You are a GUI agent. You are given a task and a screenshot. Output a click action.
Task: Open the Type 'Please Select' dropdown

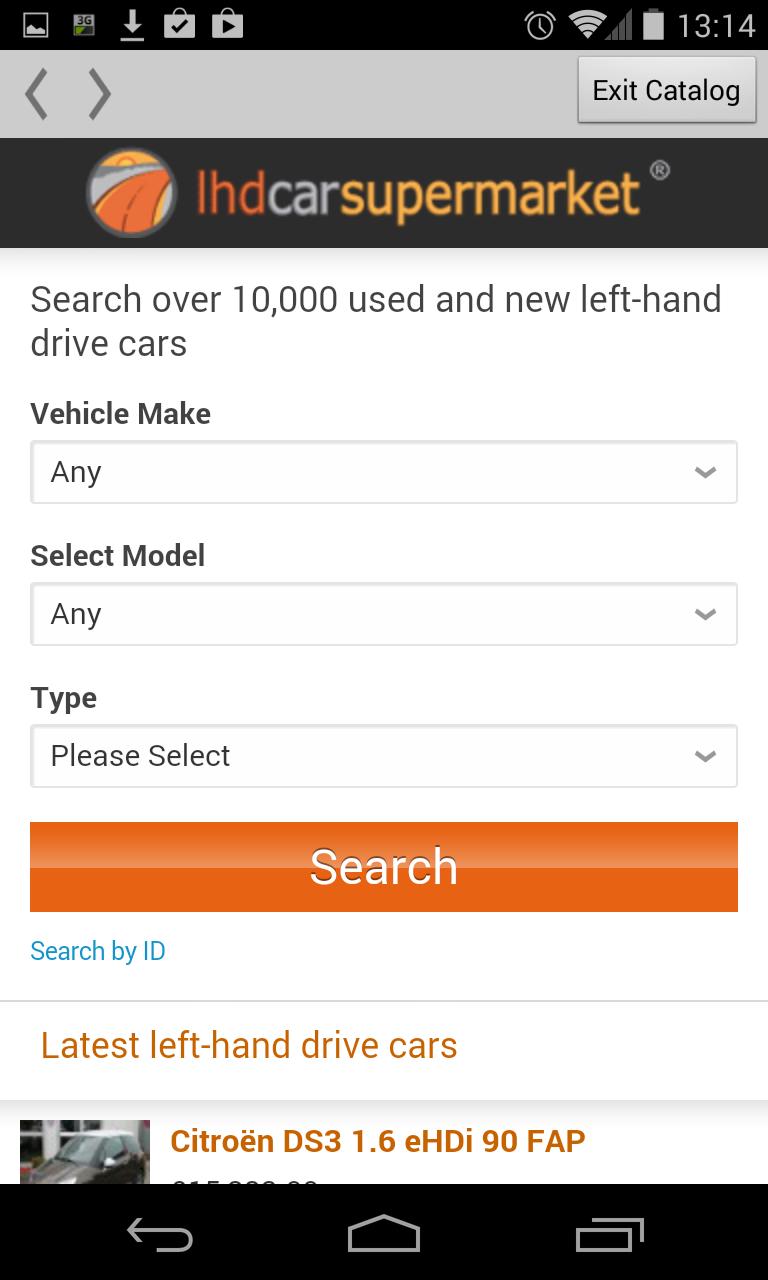(384, 756)
